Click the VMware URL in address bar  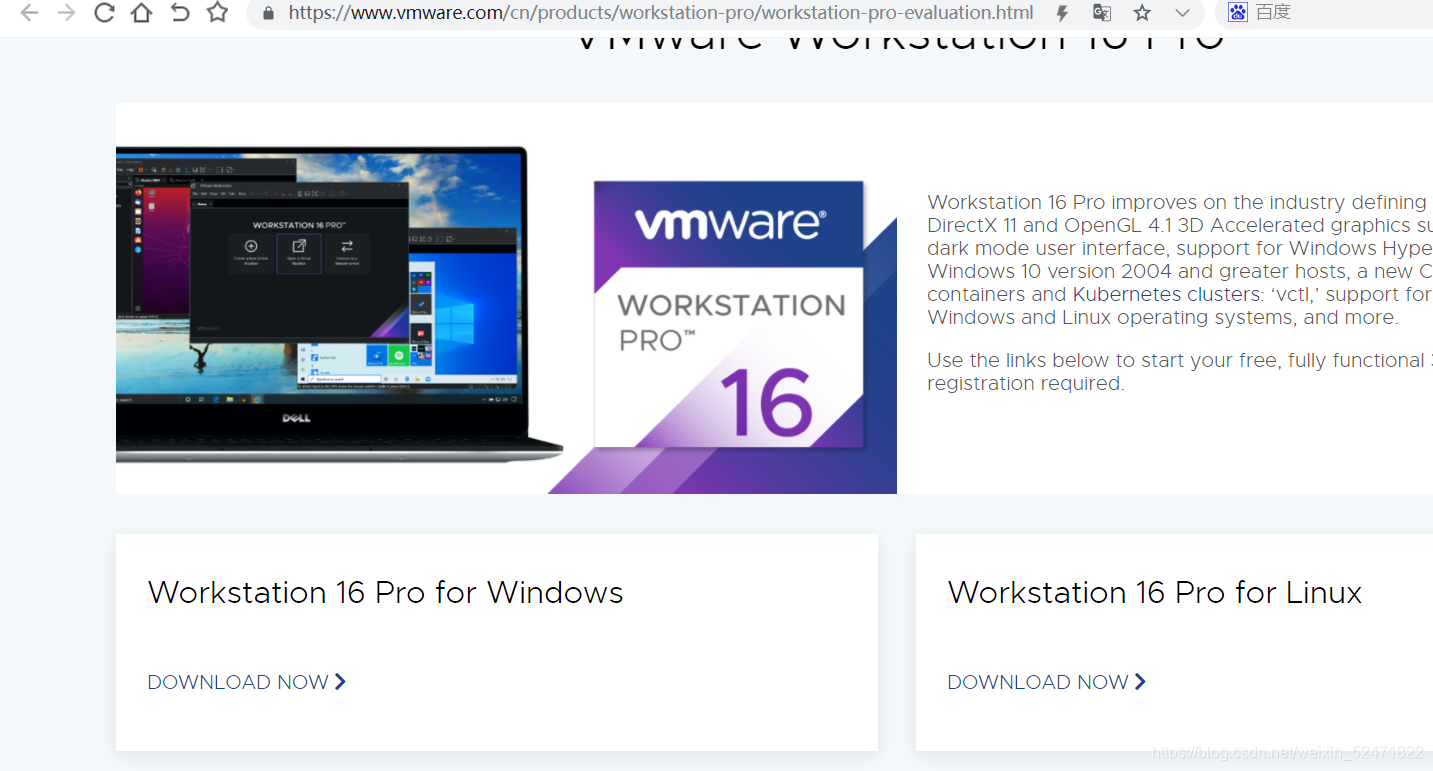(x=661, y=13)
